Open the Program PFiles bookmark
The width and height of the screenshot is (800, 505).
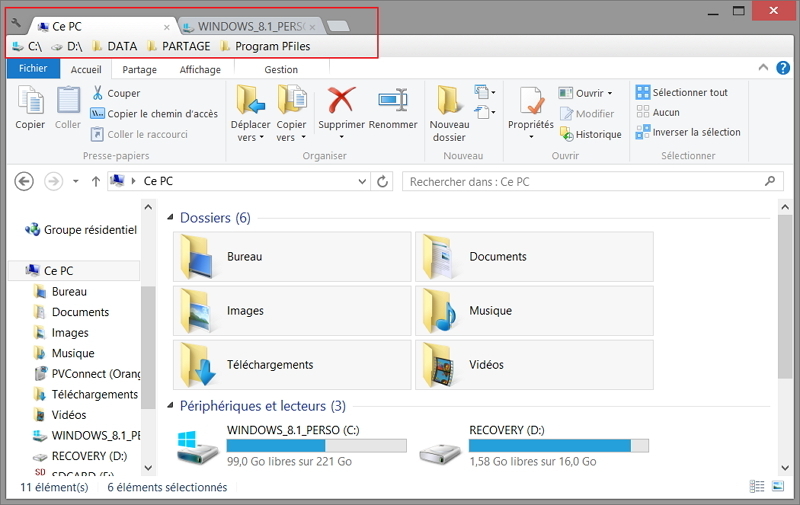[265, 46]
